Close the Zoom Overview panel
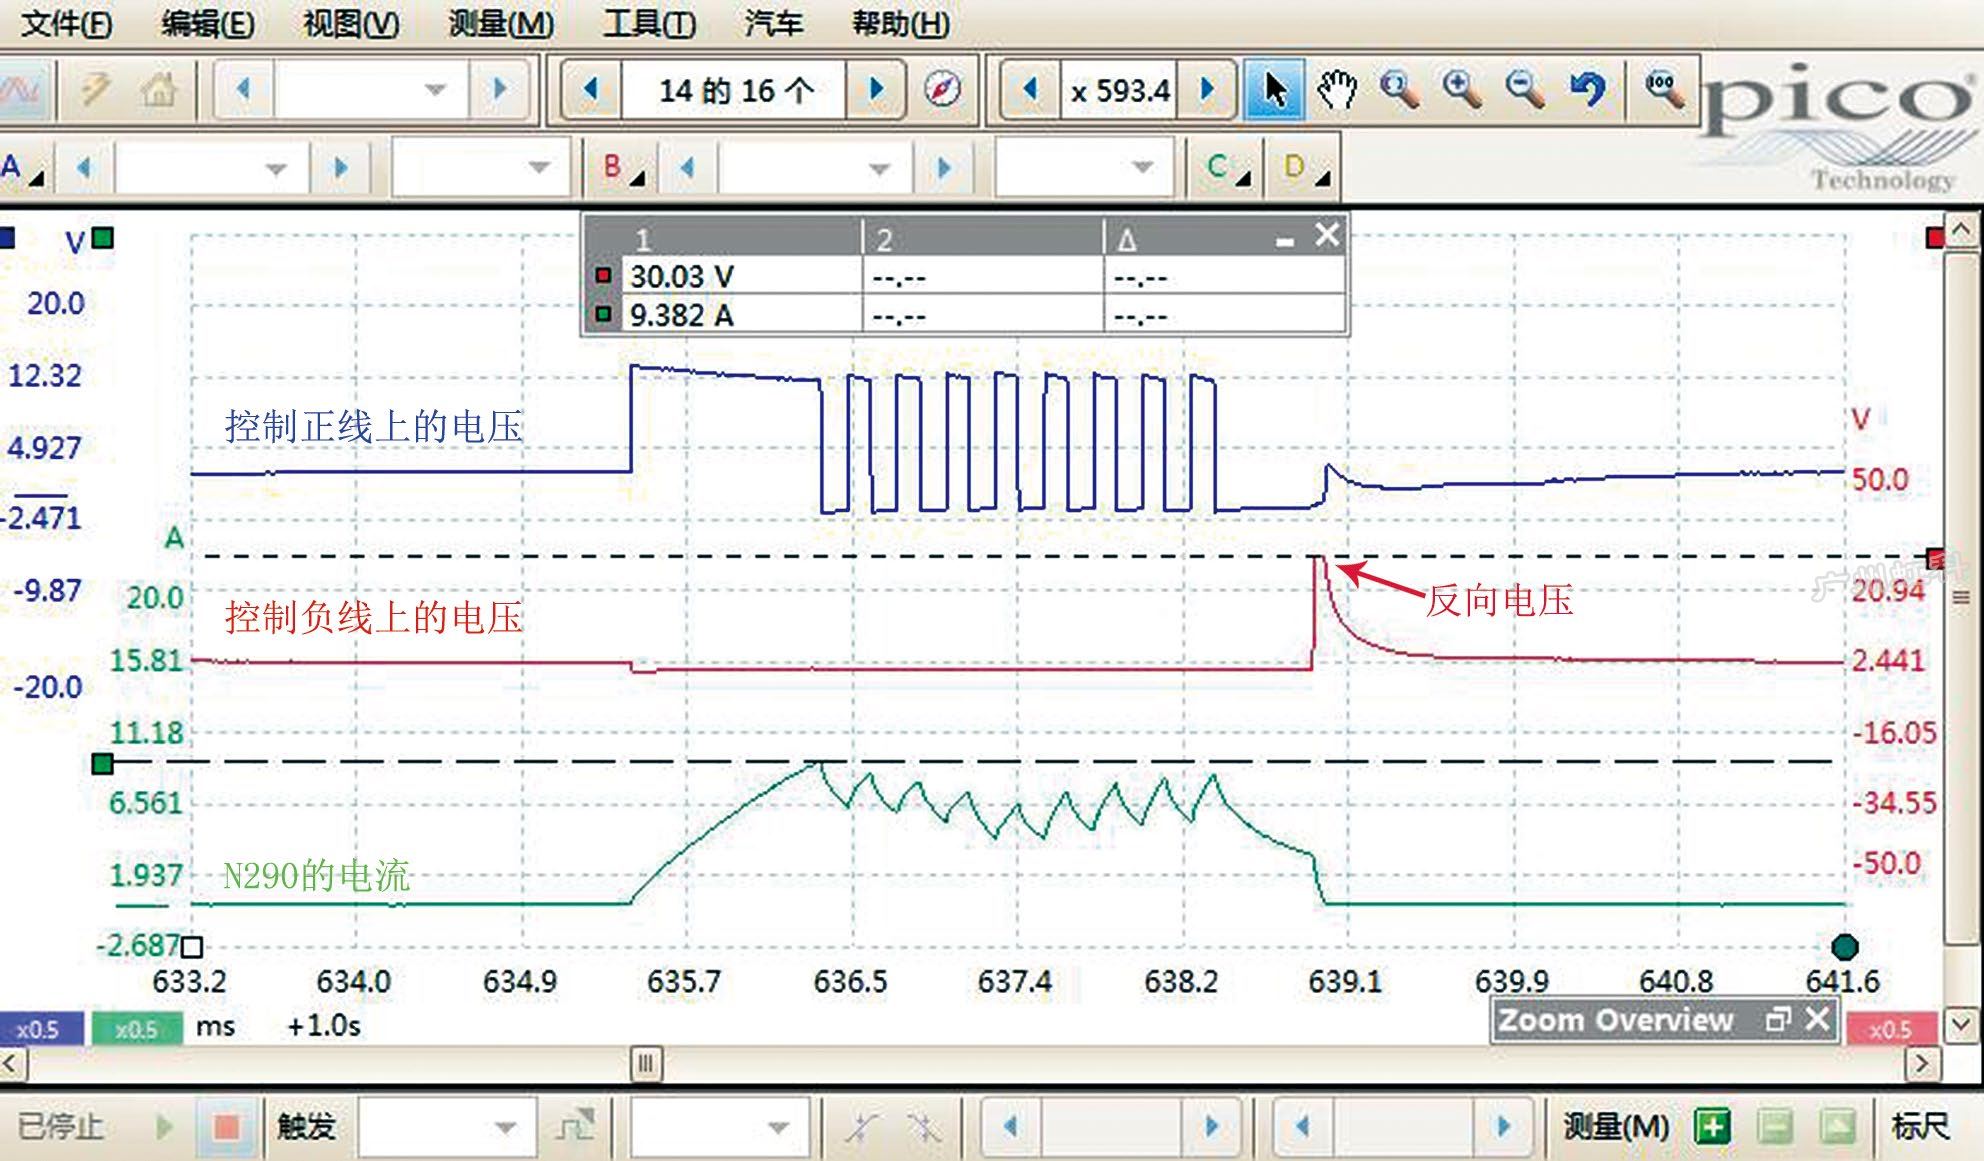 click(1818, 1019)
